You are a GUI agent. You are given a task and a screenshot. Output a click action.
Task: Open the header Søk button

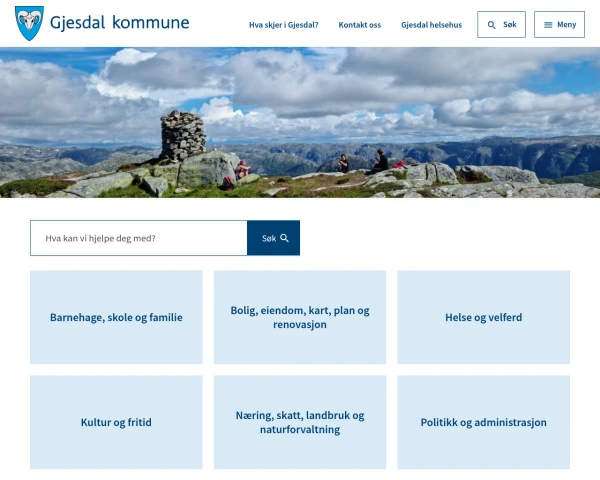[x=501, y=24]
